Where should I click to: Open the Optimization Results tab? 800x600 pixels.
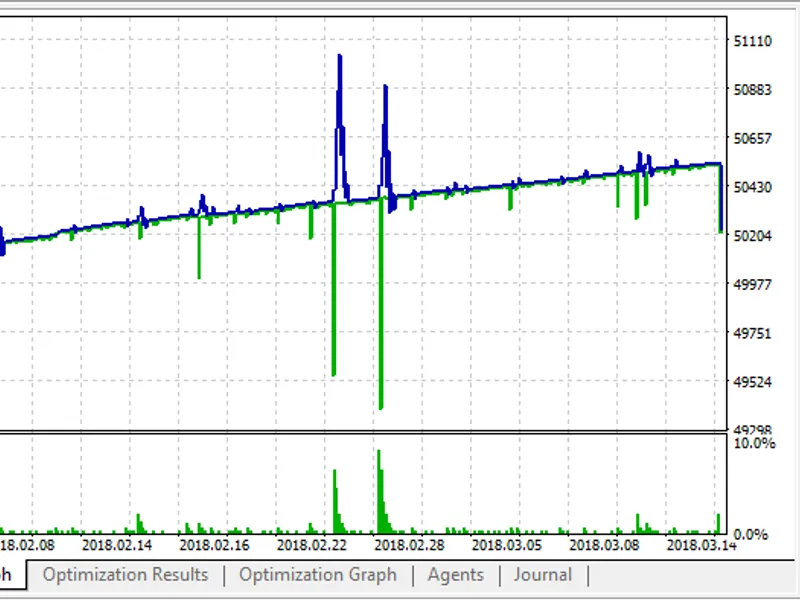pyautogui.click(x=126, y=575)
